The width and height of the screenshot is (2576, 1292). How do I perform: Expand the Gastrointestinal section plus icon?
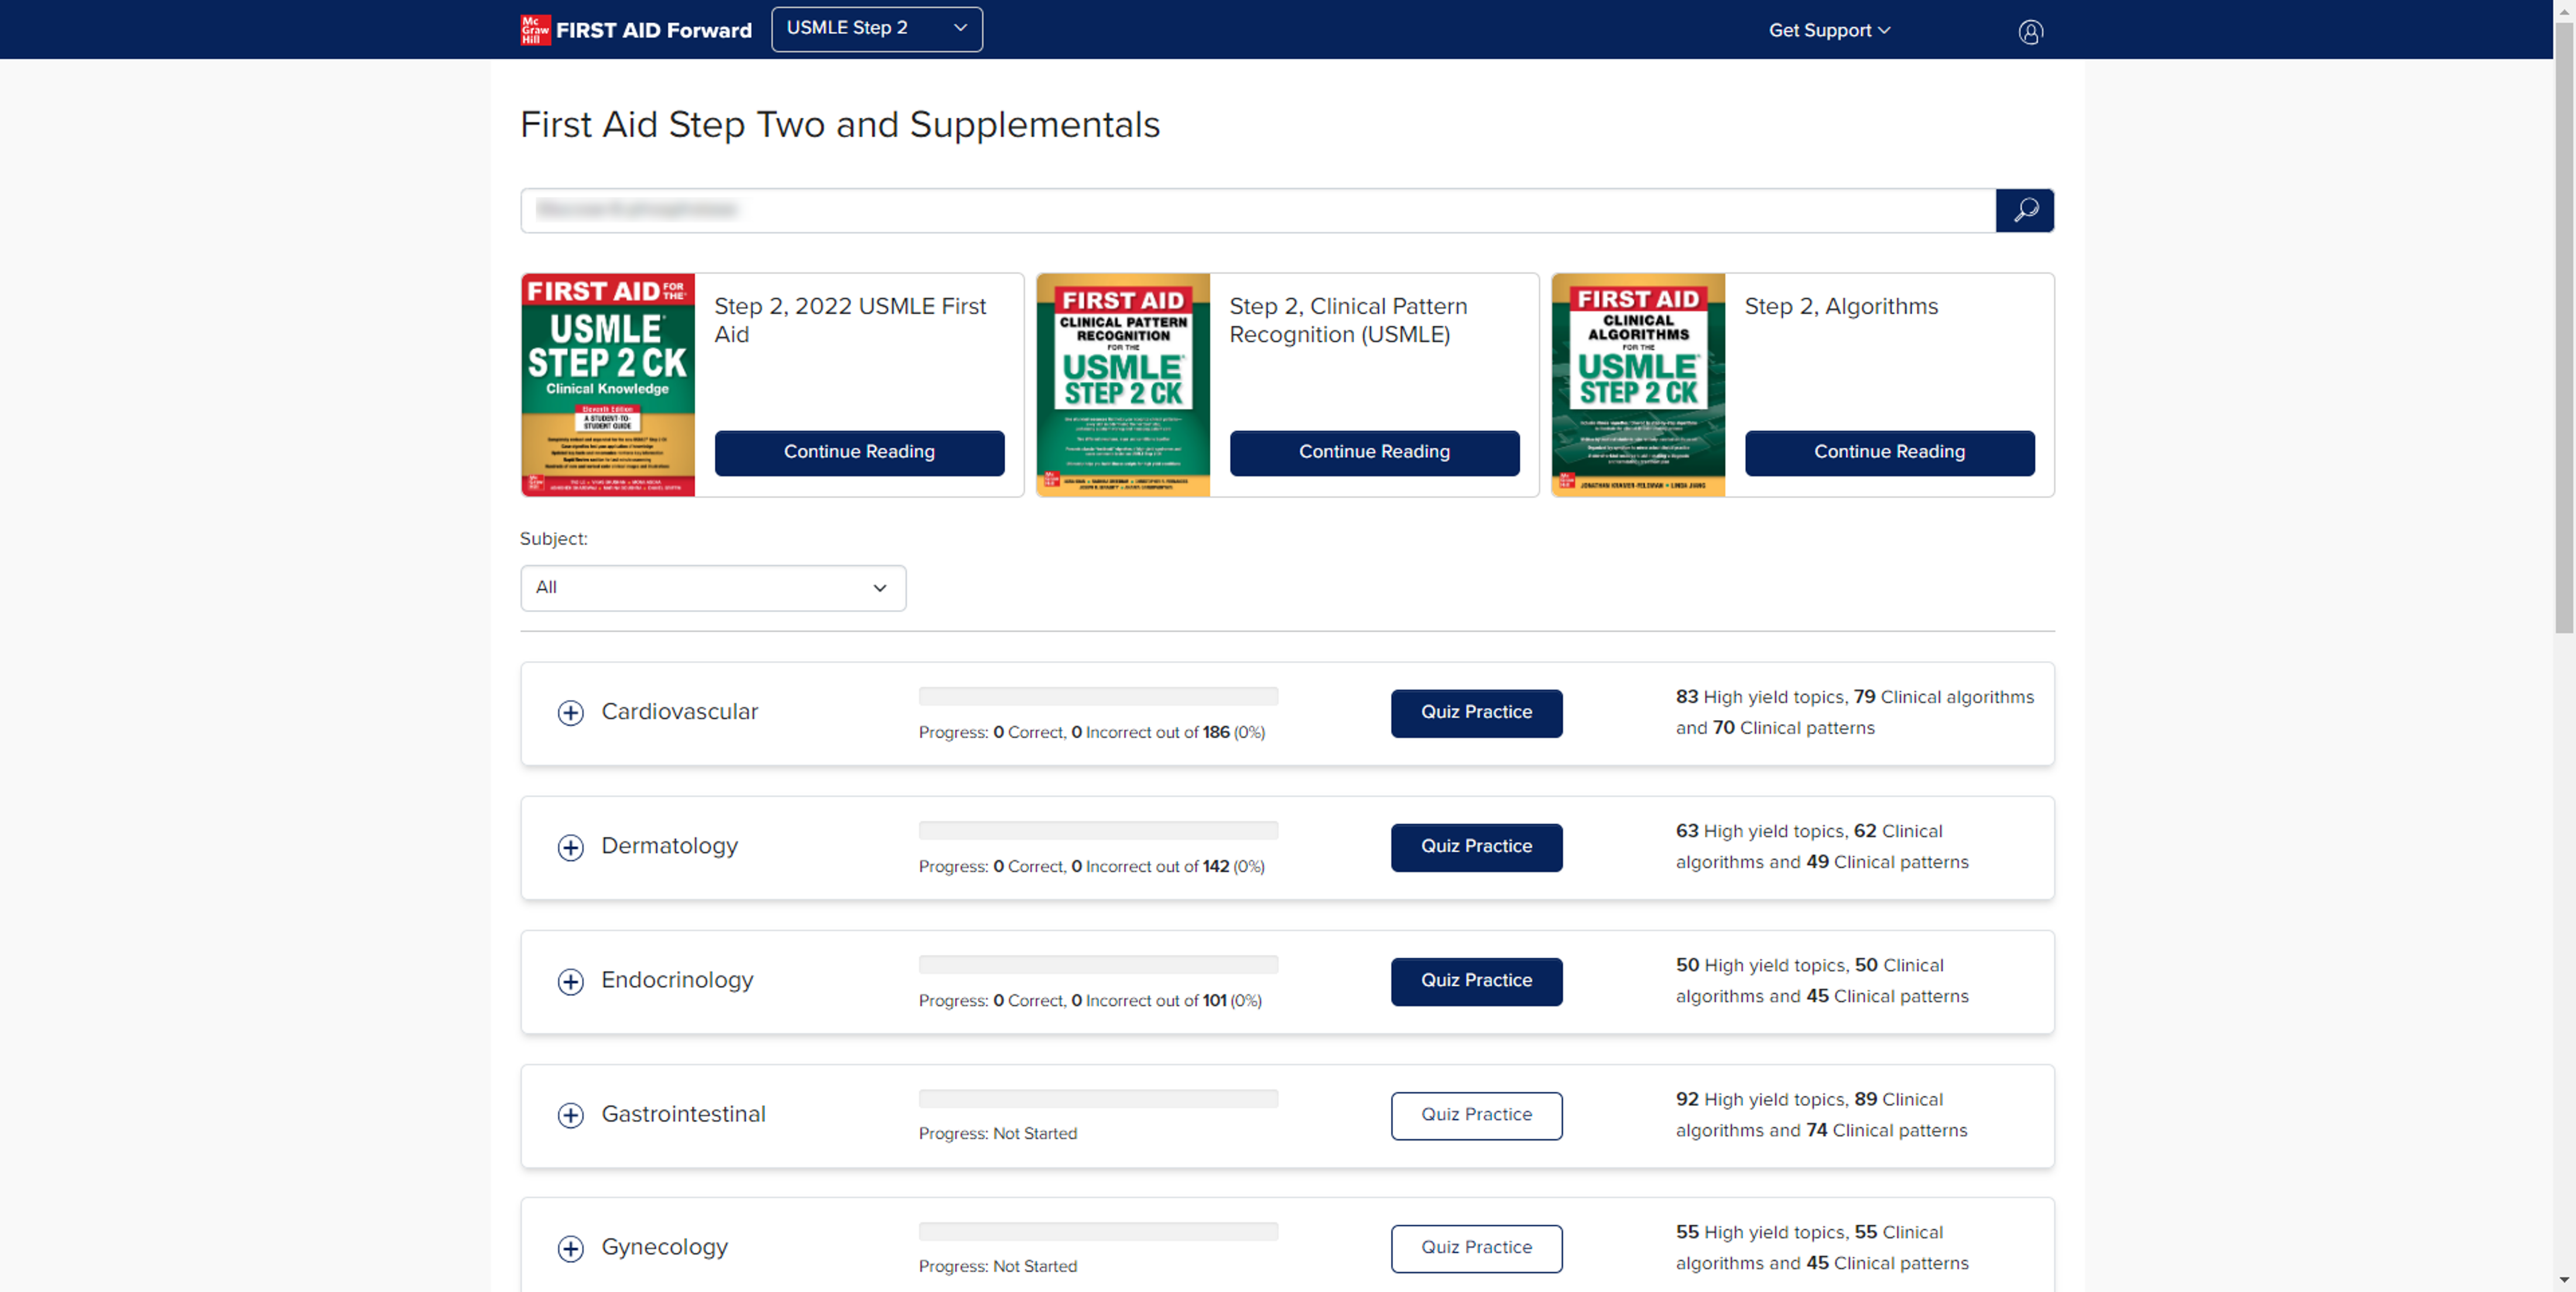pos(570,1115)
